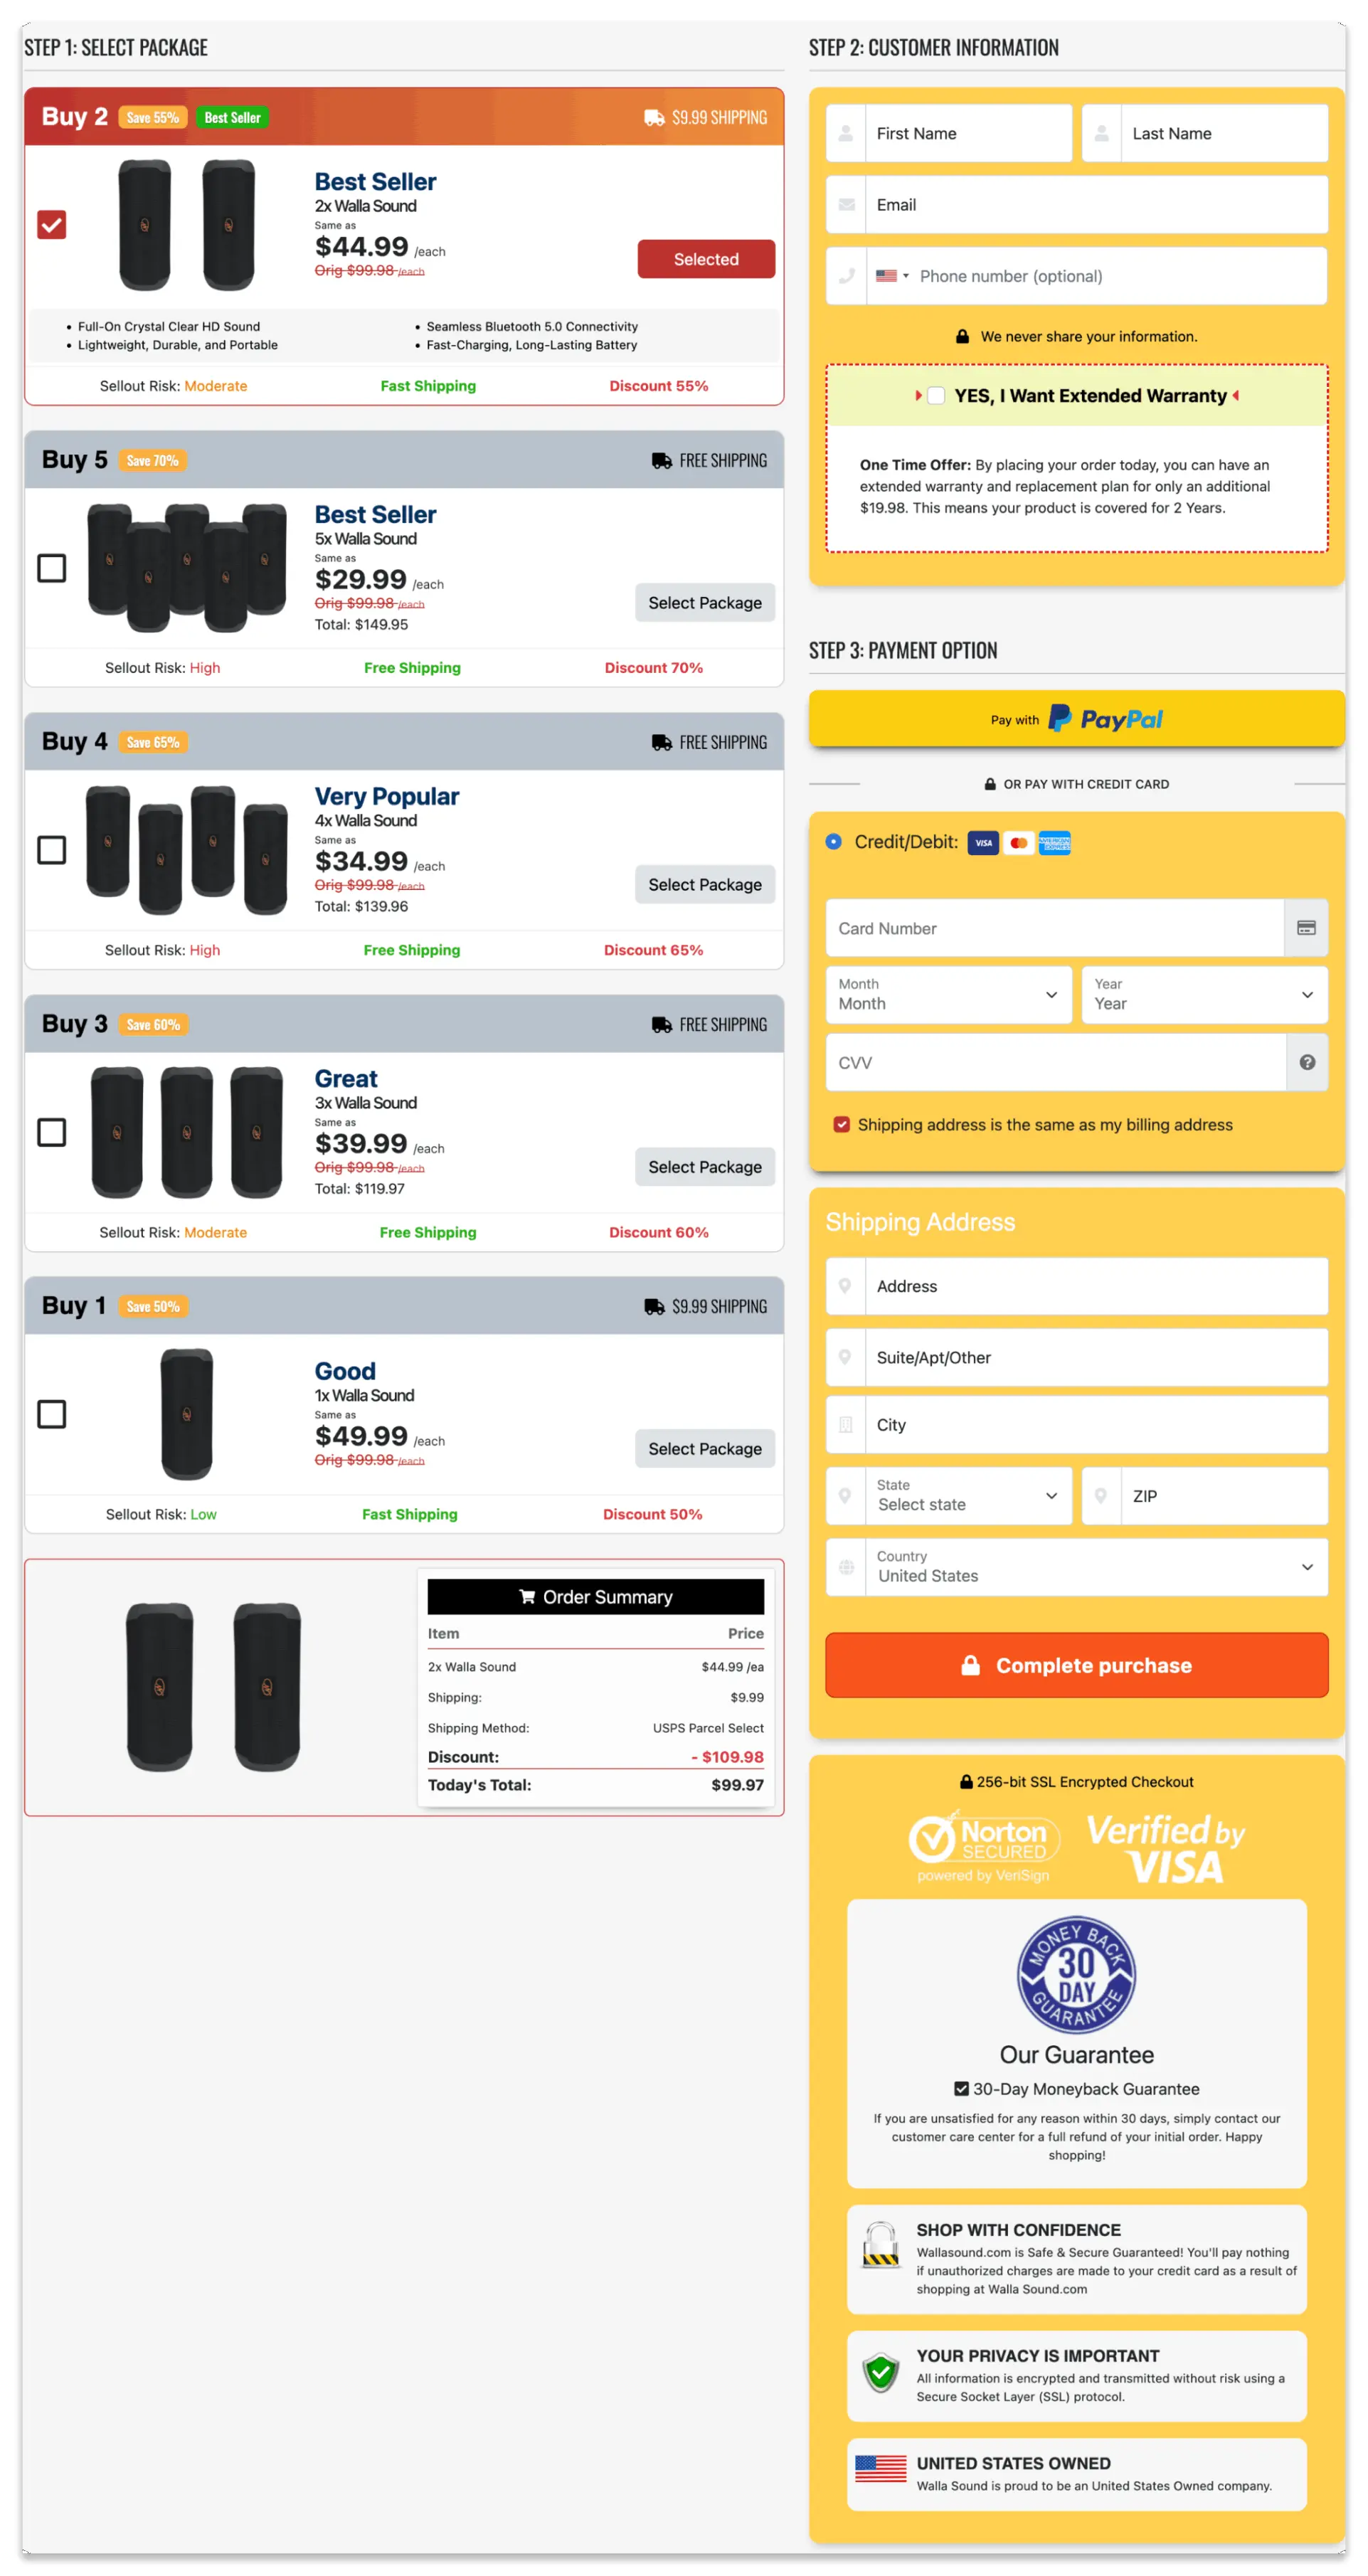Click the phone handset icon
This screenshot has height=2576, width=1368.
tap(846, 276)
